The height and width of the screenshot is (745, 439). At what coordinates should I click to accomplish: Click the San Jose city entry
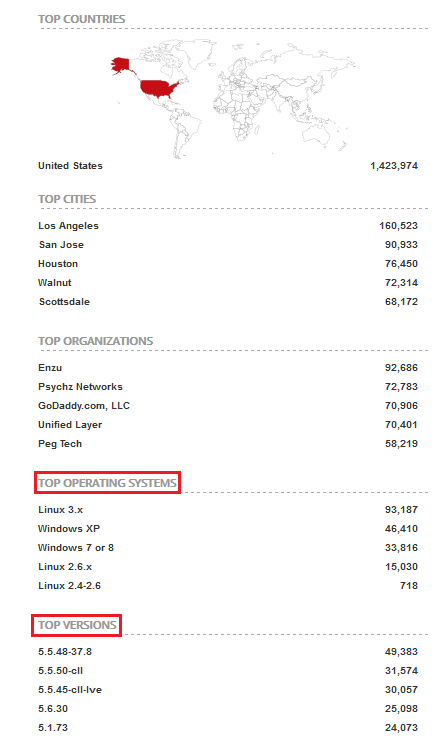tap(61, 245)
